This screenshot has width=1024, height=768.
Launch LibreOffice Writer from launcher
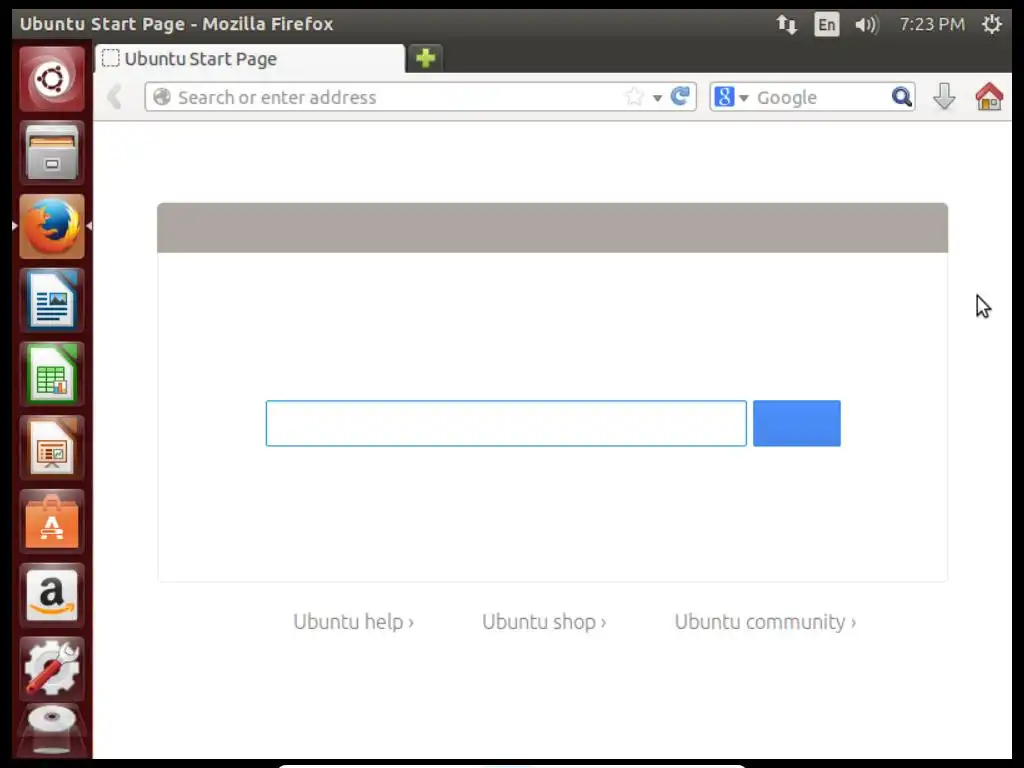click(52, 300)
